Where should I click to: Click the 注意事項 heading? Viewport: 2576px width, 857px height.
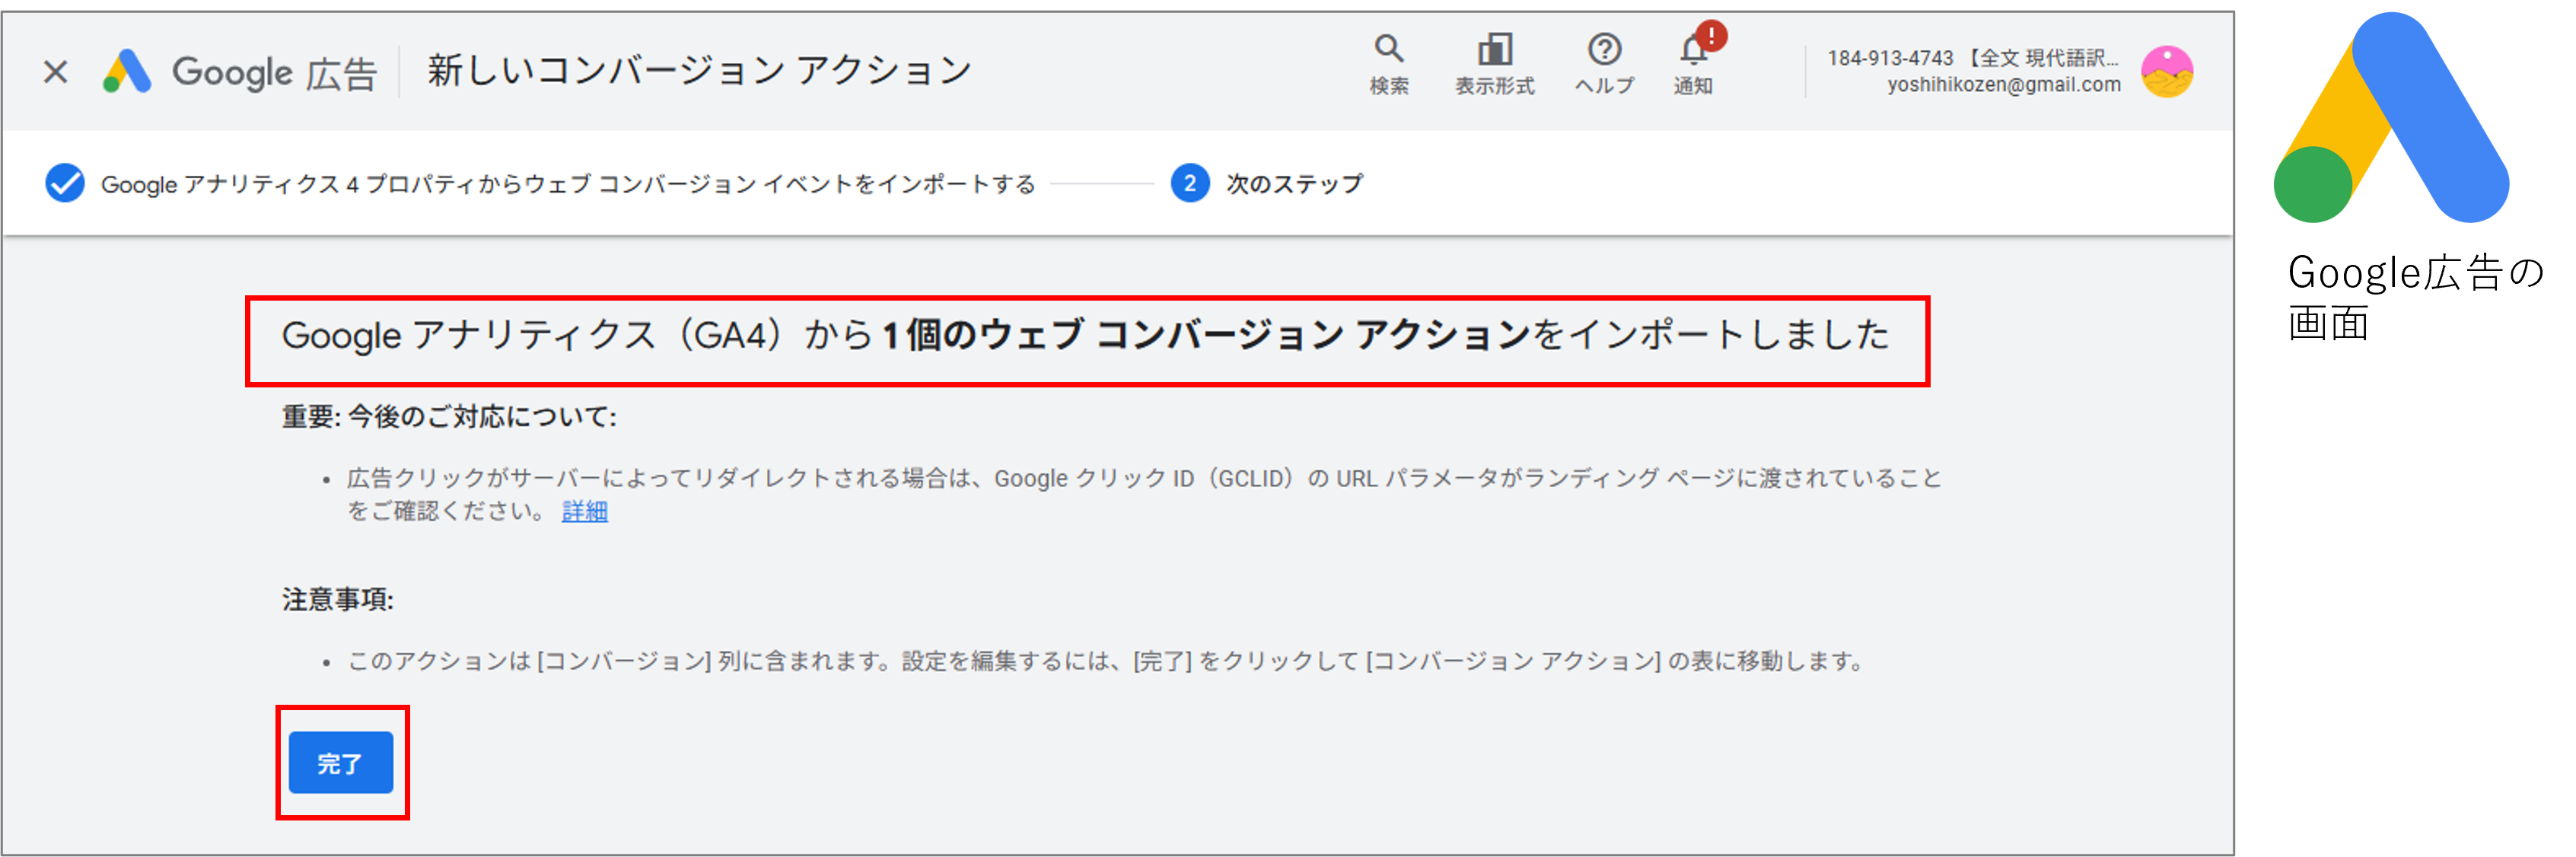pyautogui.click(x=338, y=599)
